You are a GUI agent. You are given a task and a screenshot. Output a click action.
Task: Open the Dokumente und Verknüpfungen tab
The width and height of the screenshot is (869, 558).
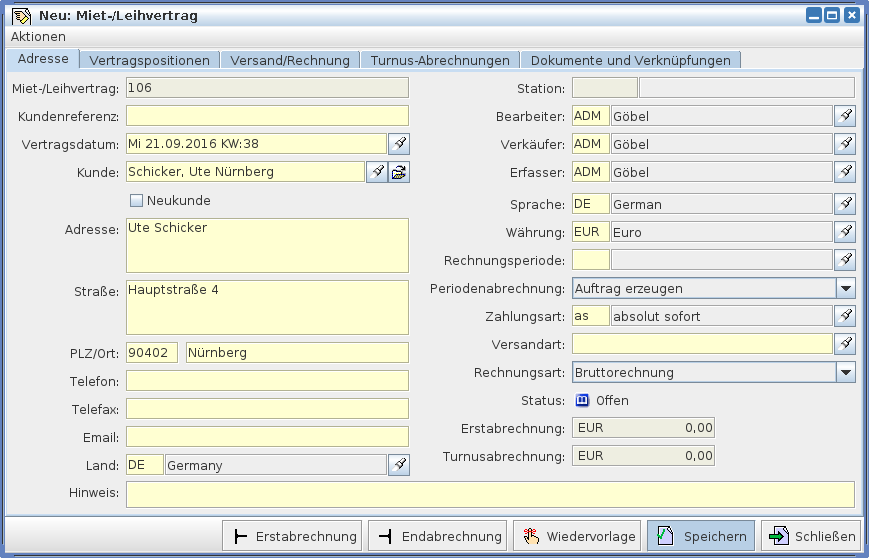(631, 60)
